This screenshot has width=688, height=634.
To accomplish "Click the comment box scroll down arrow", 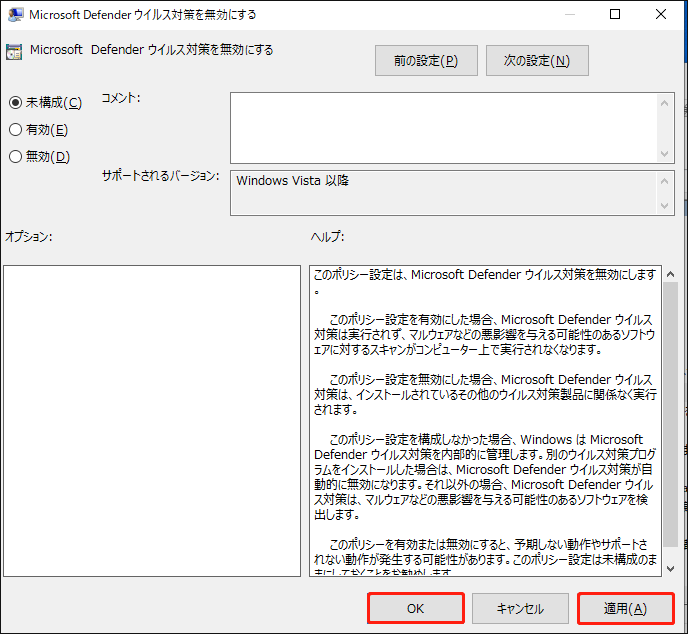I will [x=664, y=154].
